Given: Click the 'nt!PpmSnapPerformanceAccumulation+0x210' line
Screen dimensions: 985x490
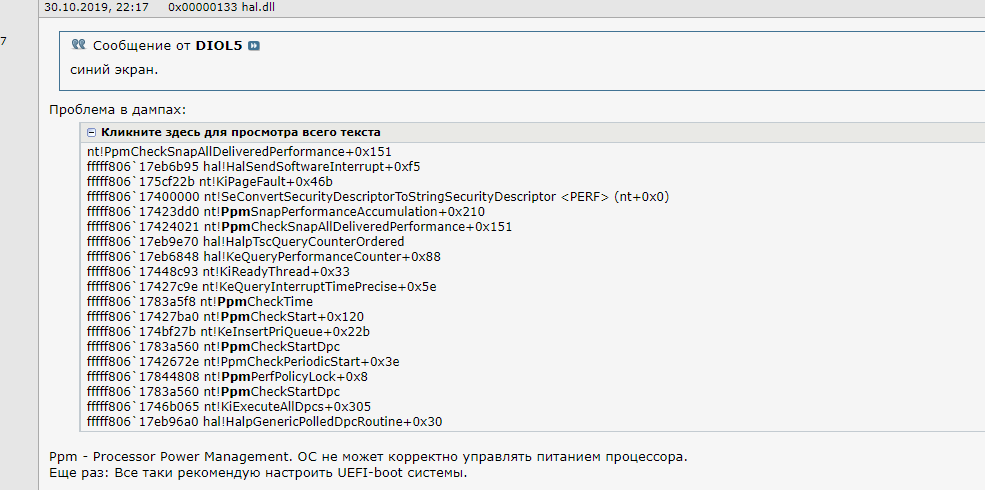Looking at the screenshot, I should pos(286,211).
